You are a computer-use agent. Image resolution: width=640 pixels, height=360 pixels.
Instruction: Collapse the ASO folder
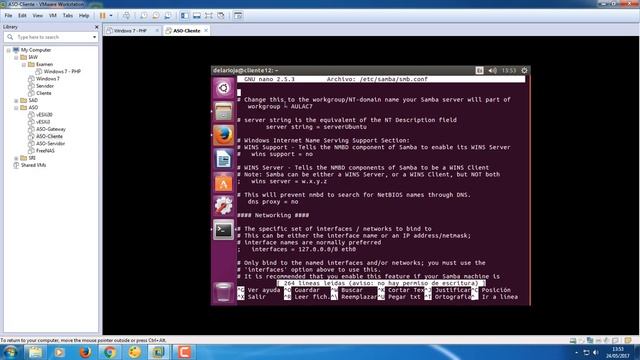16,108
